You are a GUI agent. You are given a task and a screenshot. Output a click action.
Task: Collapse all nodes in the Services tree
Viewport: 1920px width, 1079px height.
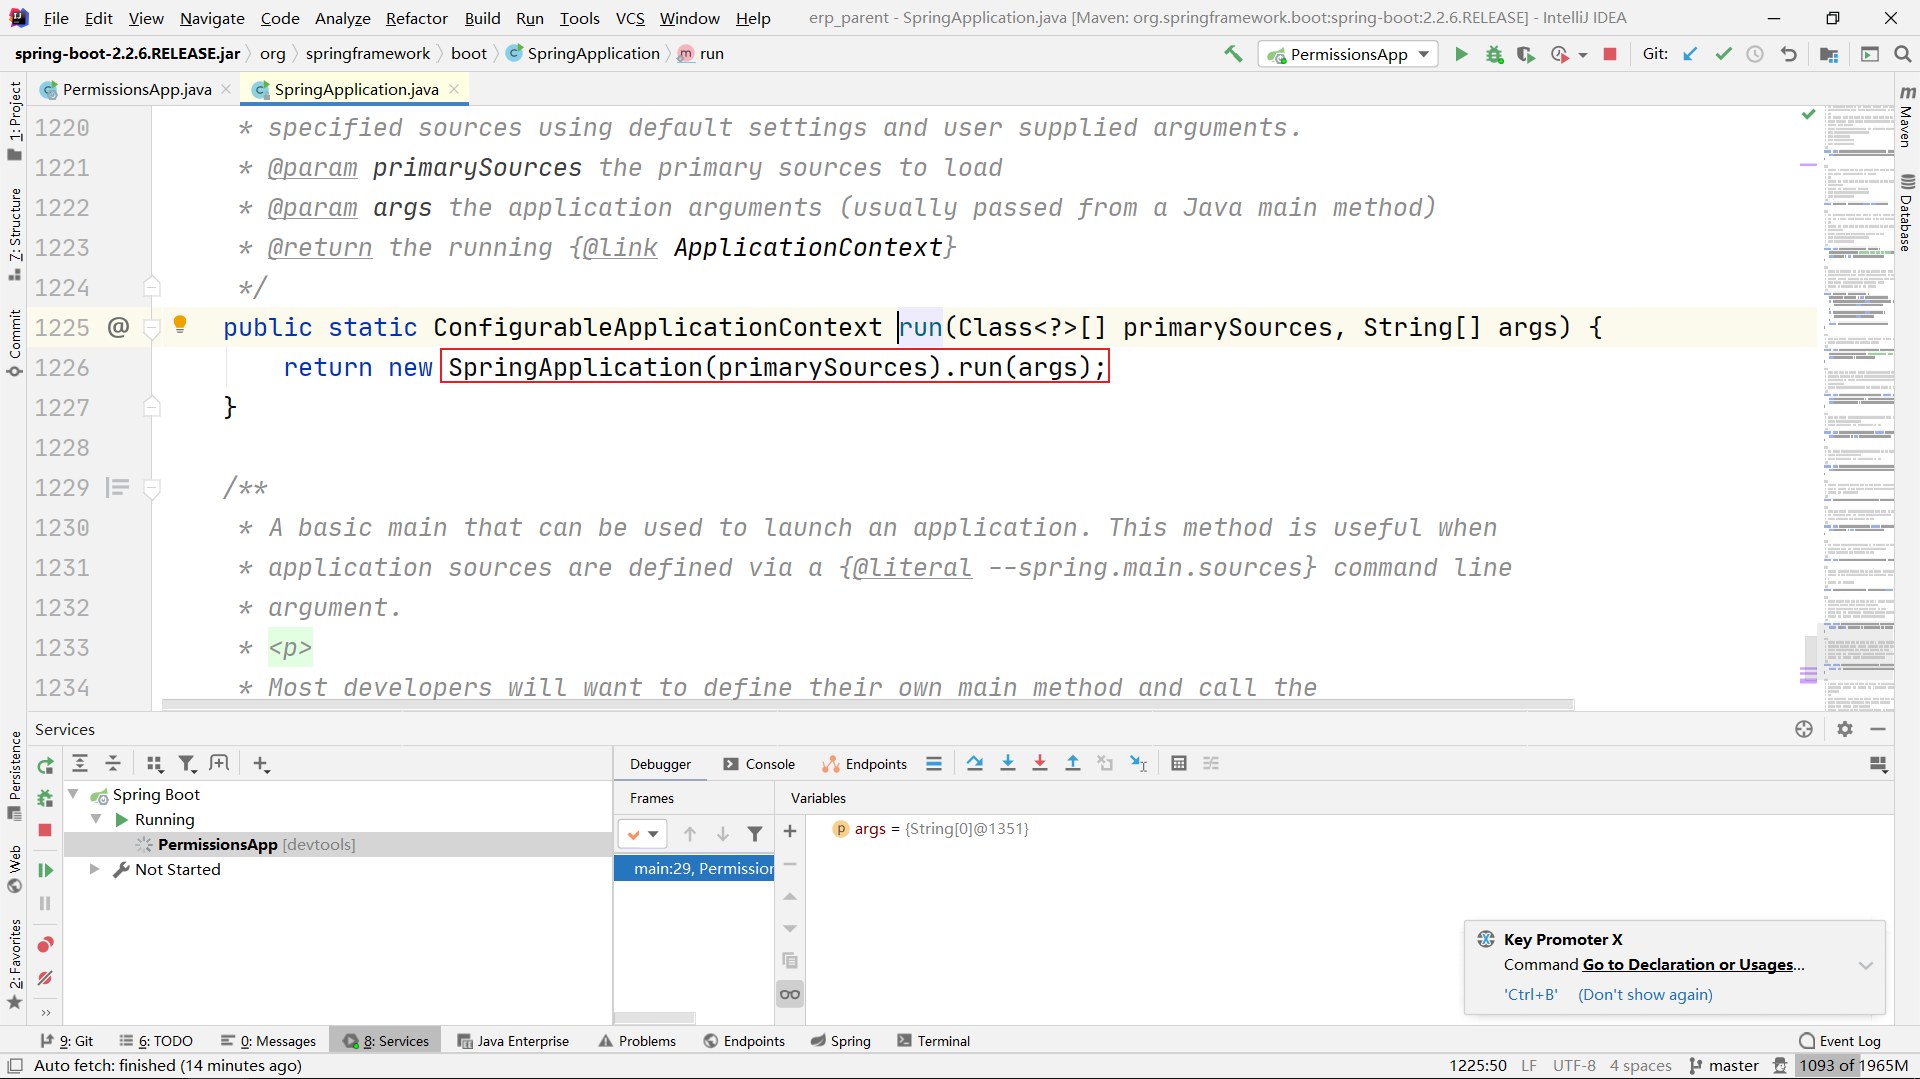click(113, 763)
